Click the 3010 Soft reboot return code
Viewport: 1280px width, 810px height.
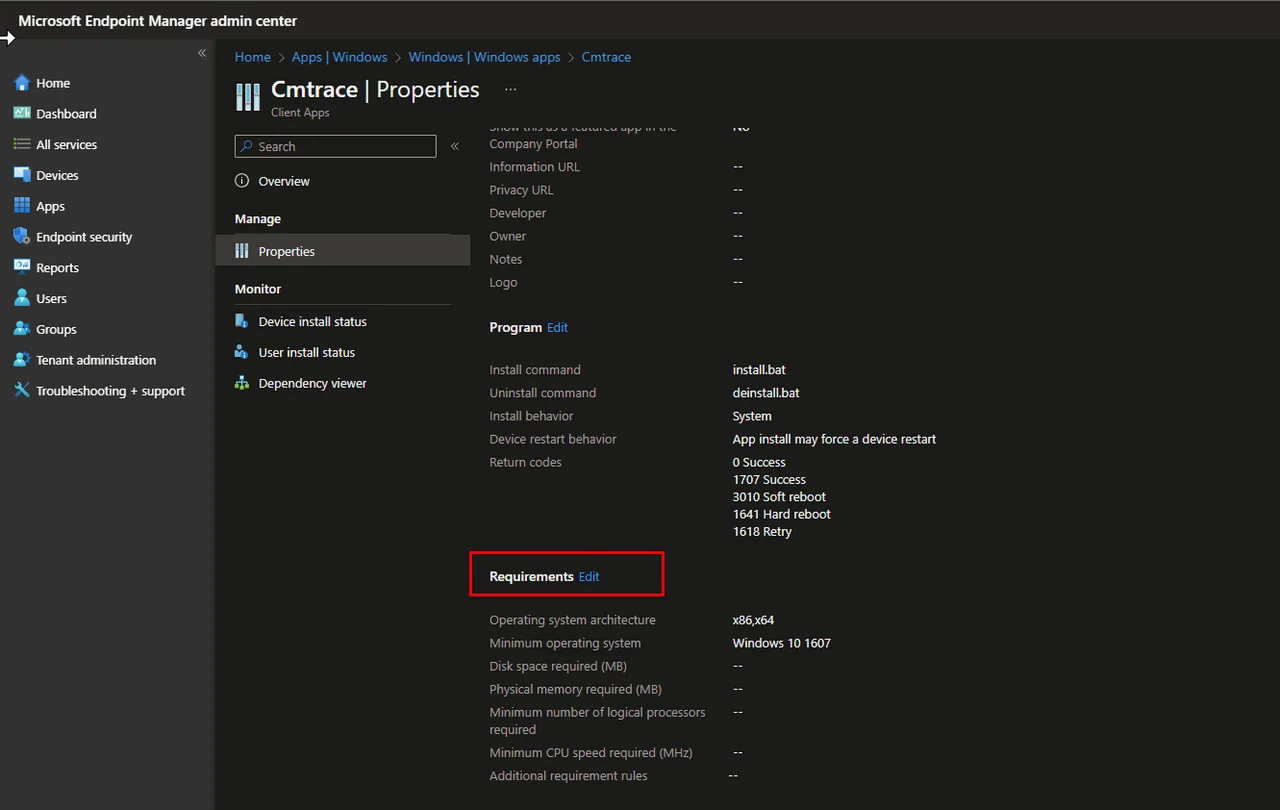(x=780, y=497)
